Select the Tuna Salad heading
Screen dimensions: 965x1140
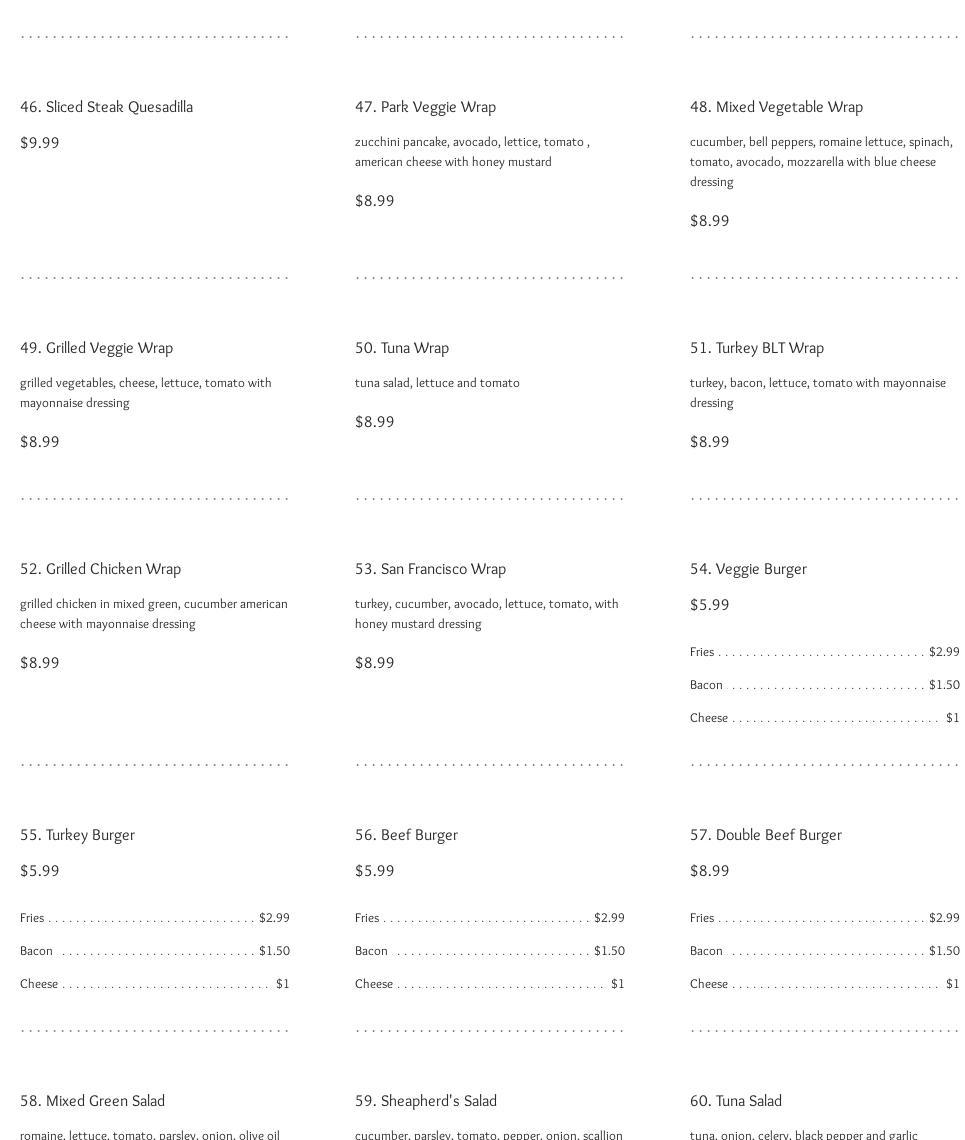(x=736, y=1101)
